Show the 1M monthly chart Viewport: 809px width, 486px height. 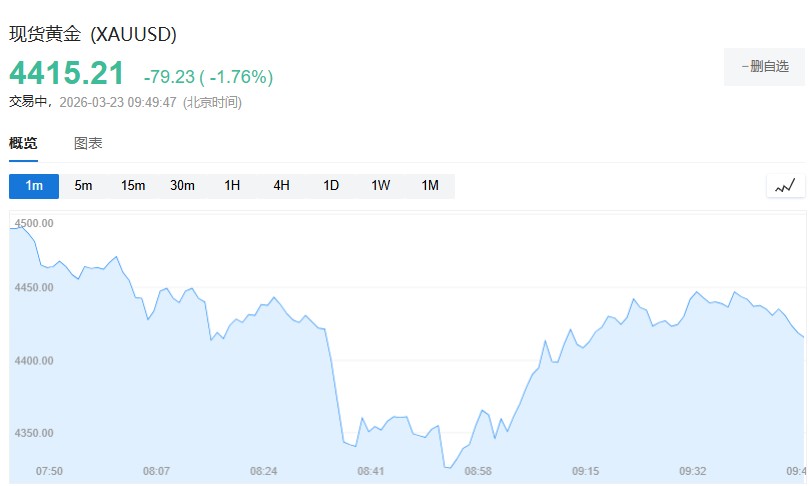(x=430, y=186)
